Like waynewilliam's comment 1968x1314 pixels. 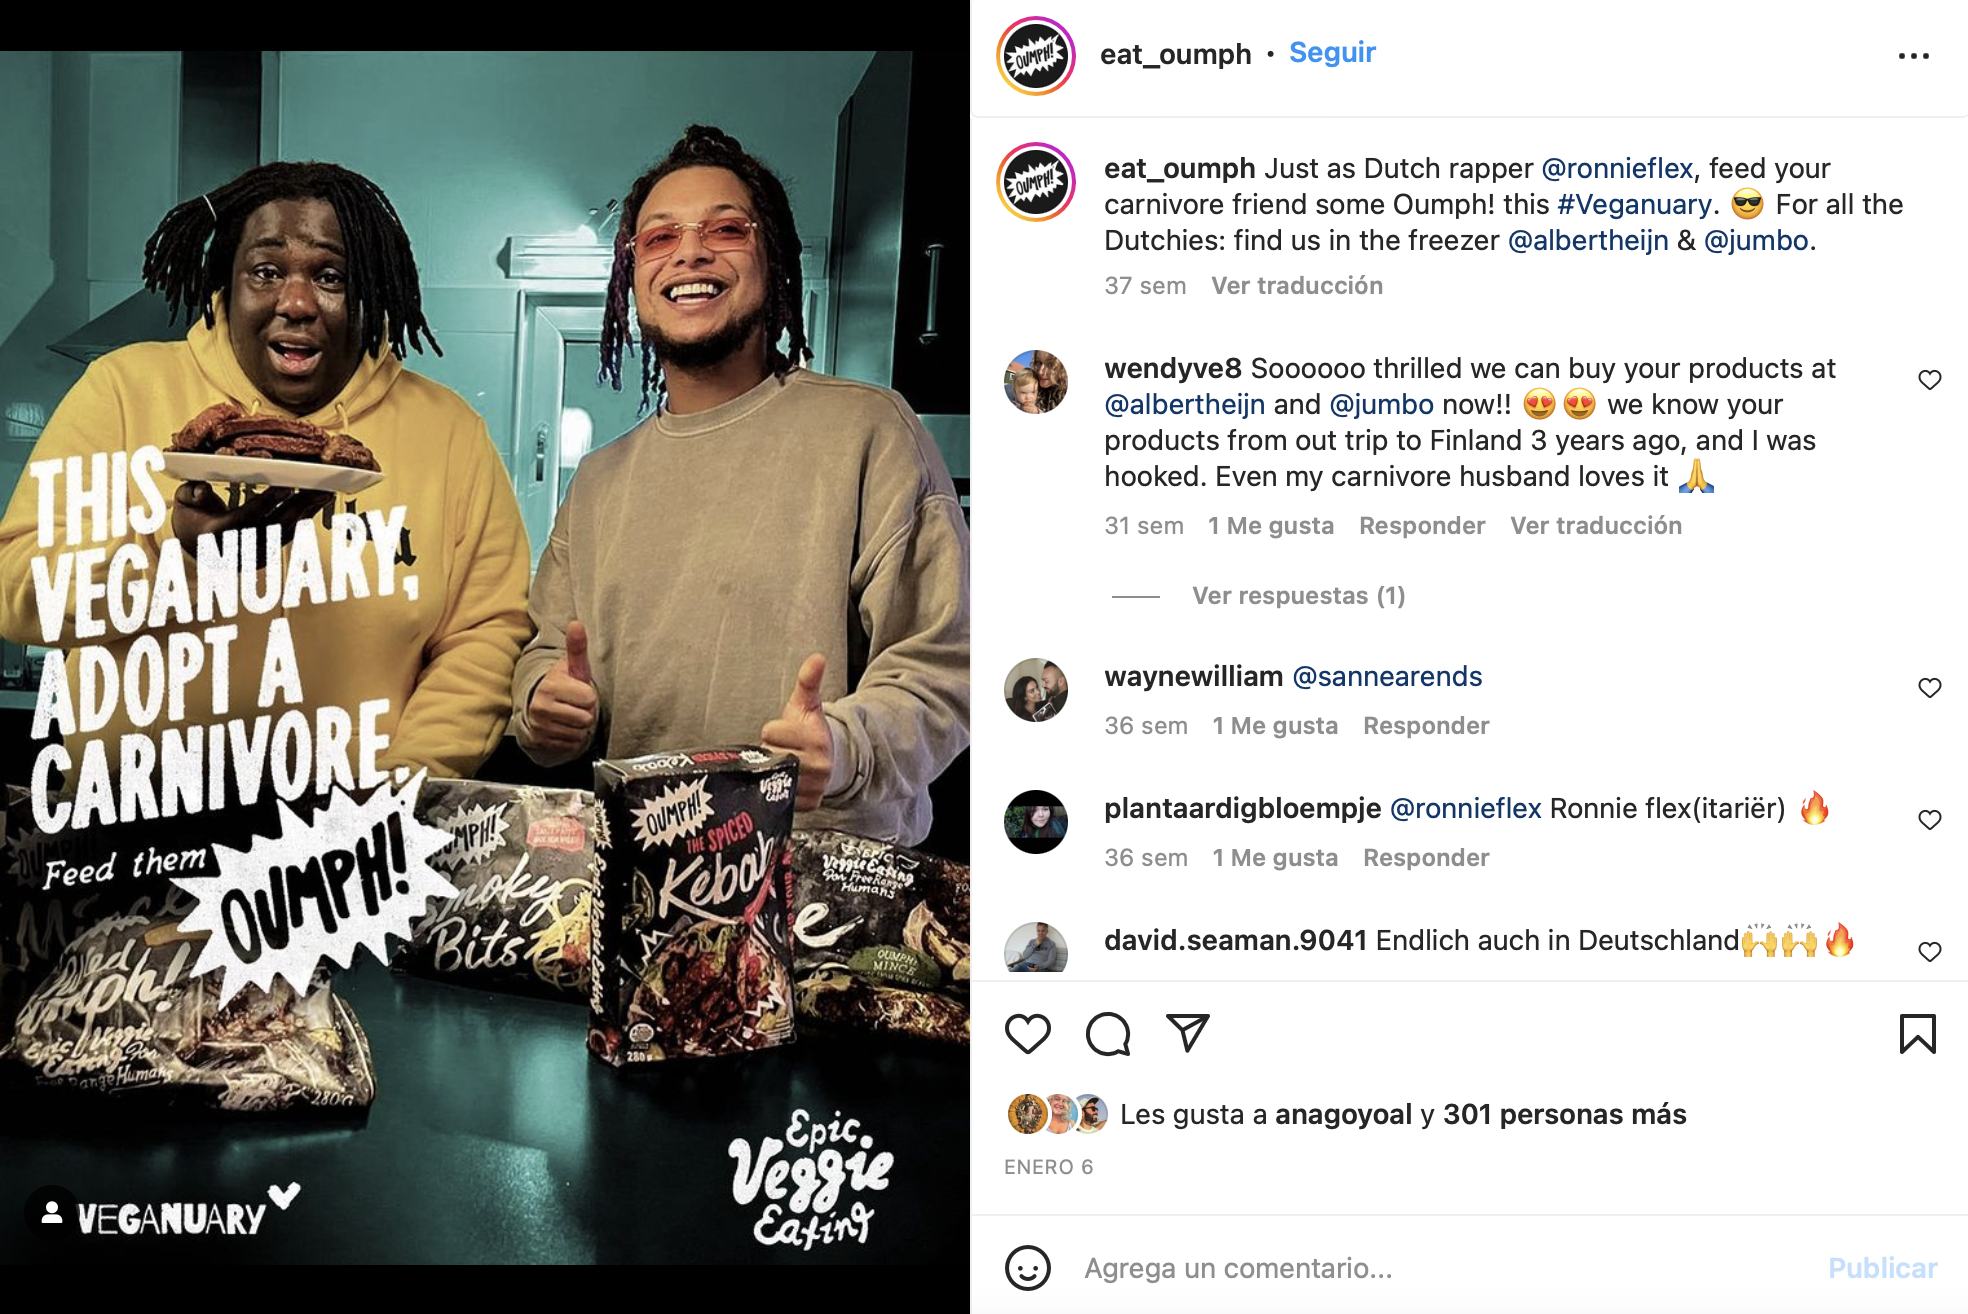coord(1930,688)
